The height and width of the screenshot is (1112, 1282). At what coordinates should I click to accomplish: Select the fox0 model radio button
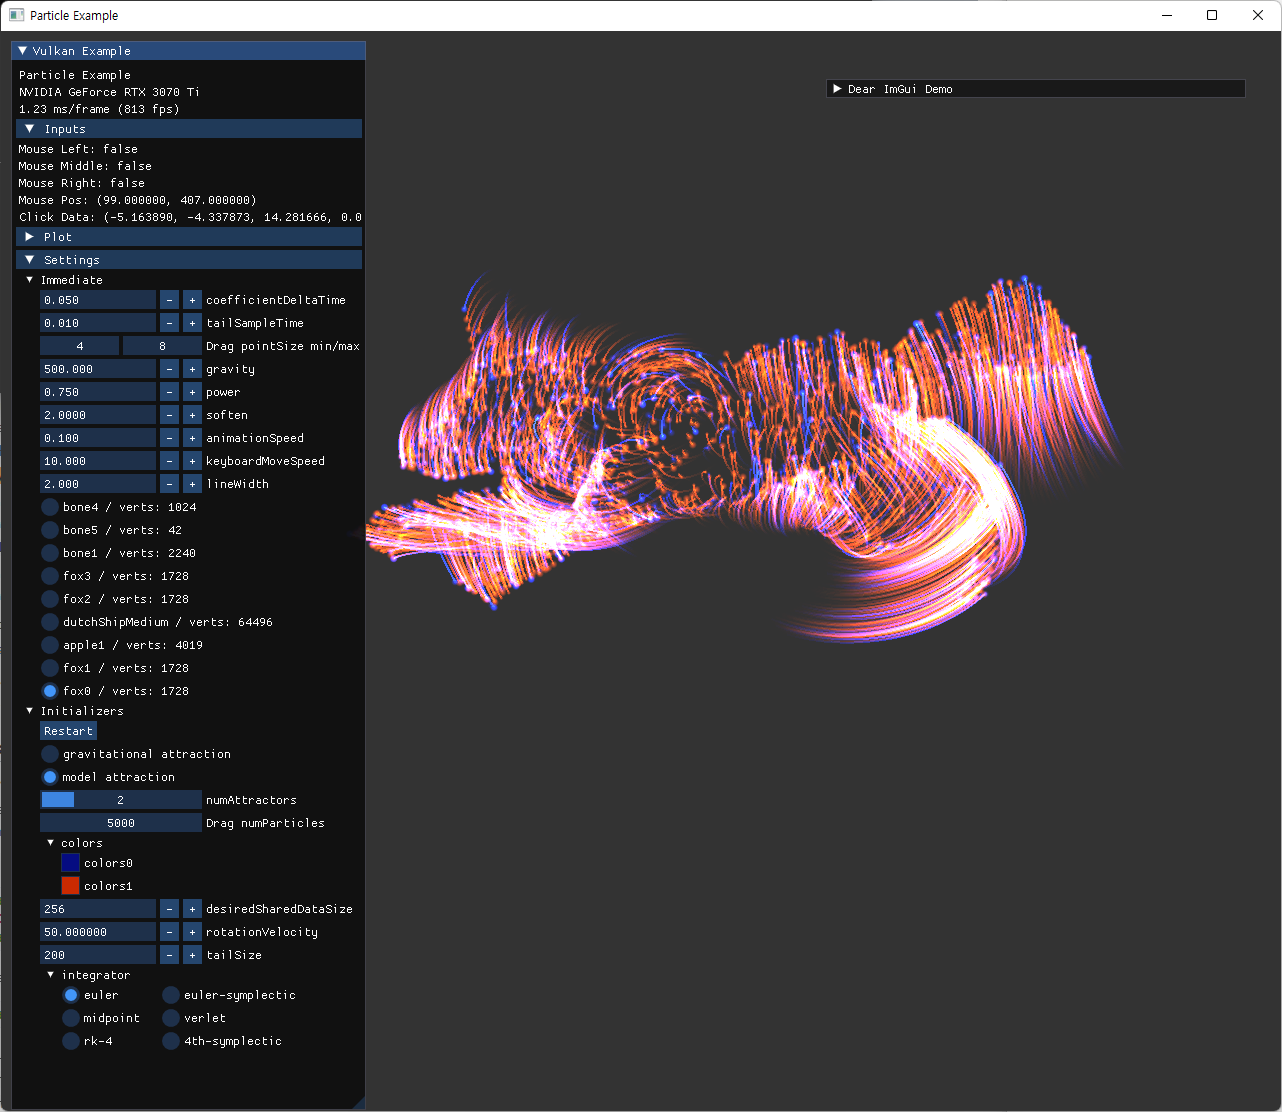(50, 691)
